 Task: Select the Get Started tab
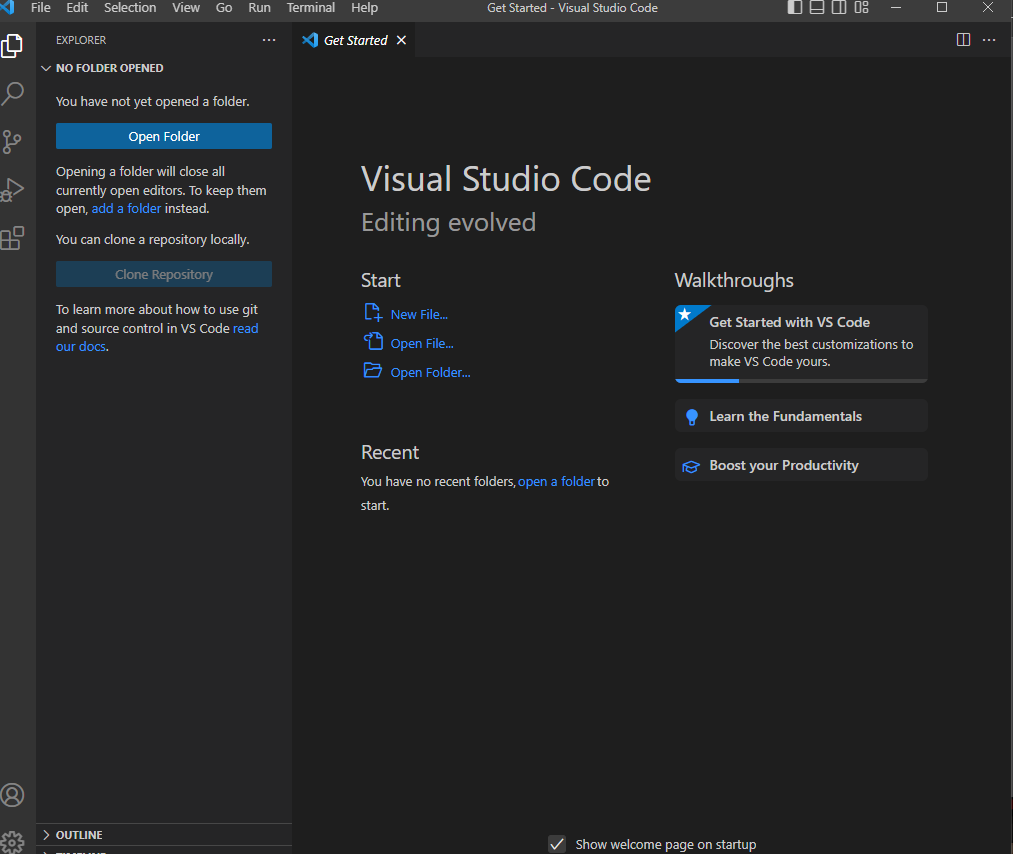click(x=354, y=40)
